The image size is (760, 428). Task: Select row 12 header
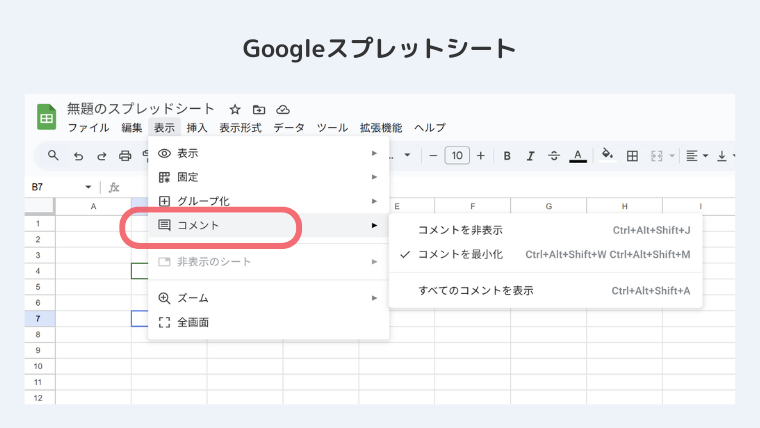point(39,397)
